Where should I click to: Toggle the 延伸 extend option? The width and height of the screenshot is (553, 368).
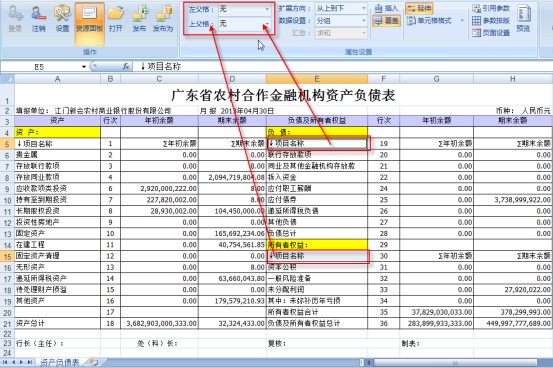(419, 8)
